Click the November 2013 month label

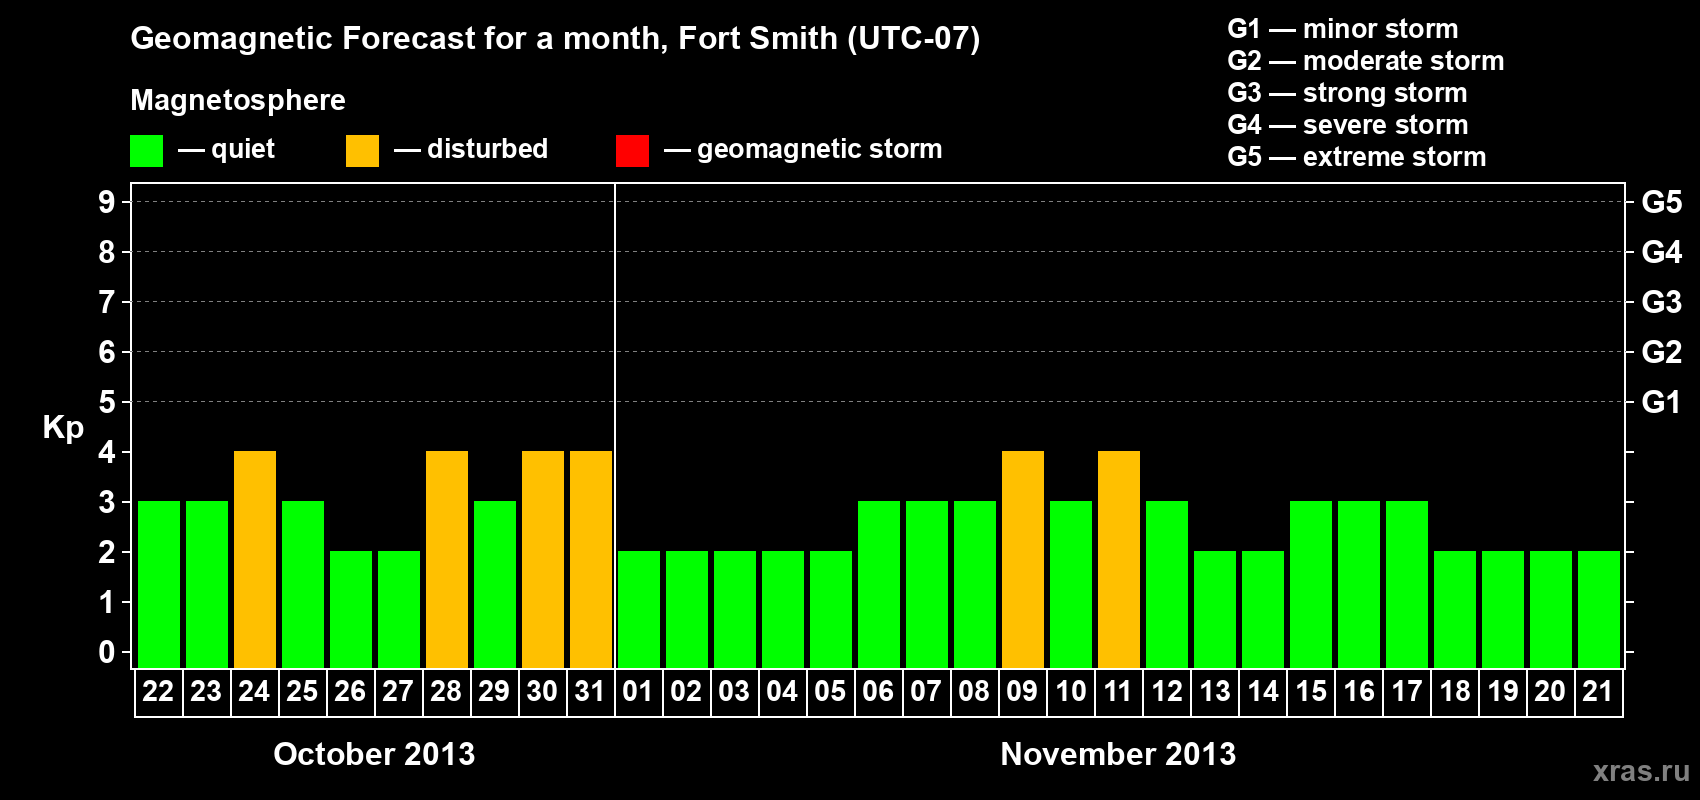coord(1118,754)
